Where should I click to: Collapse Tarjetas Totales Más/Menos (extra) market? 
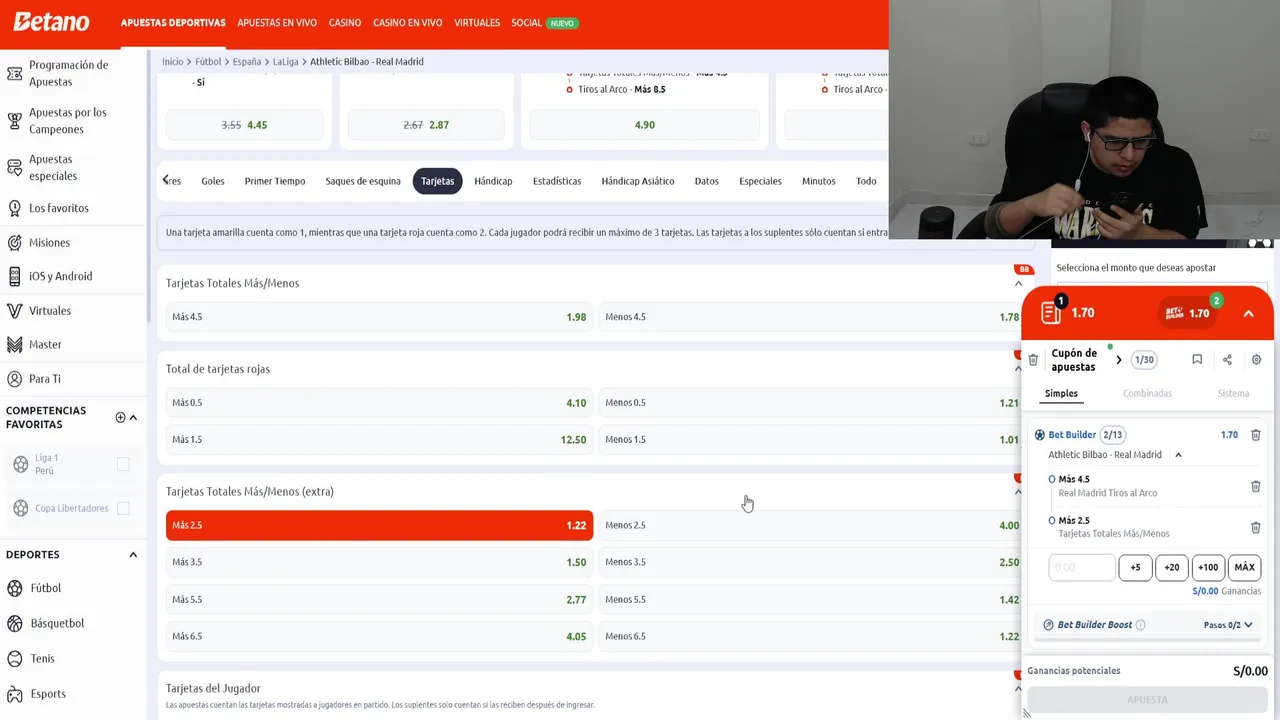coord(1018,492)
